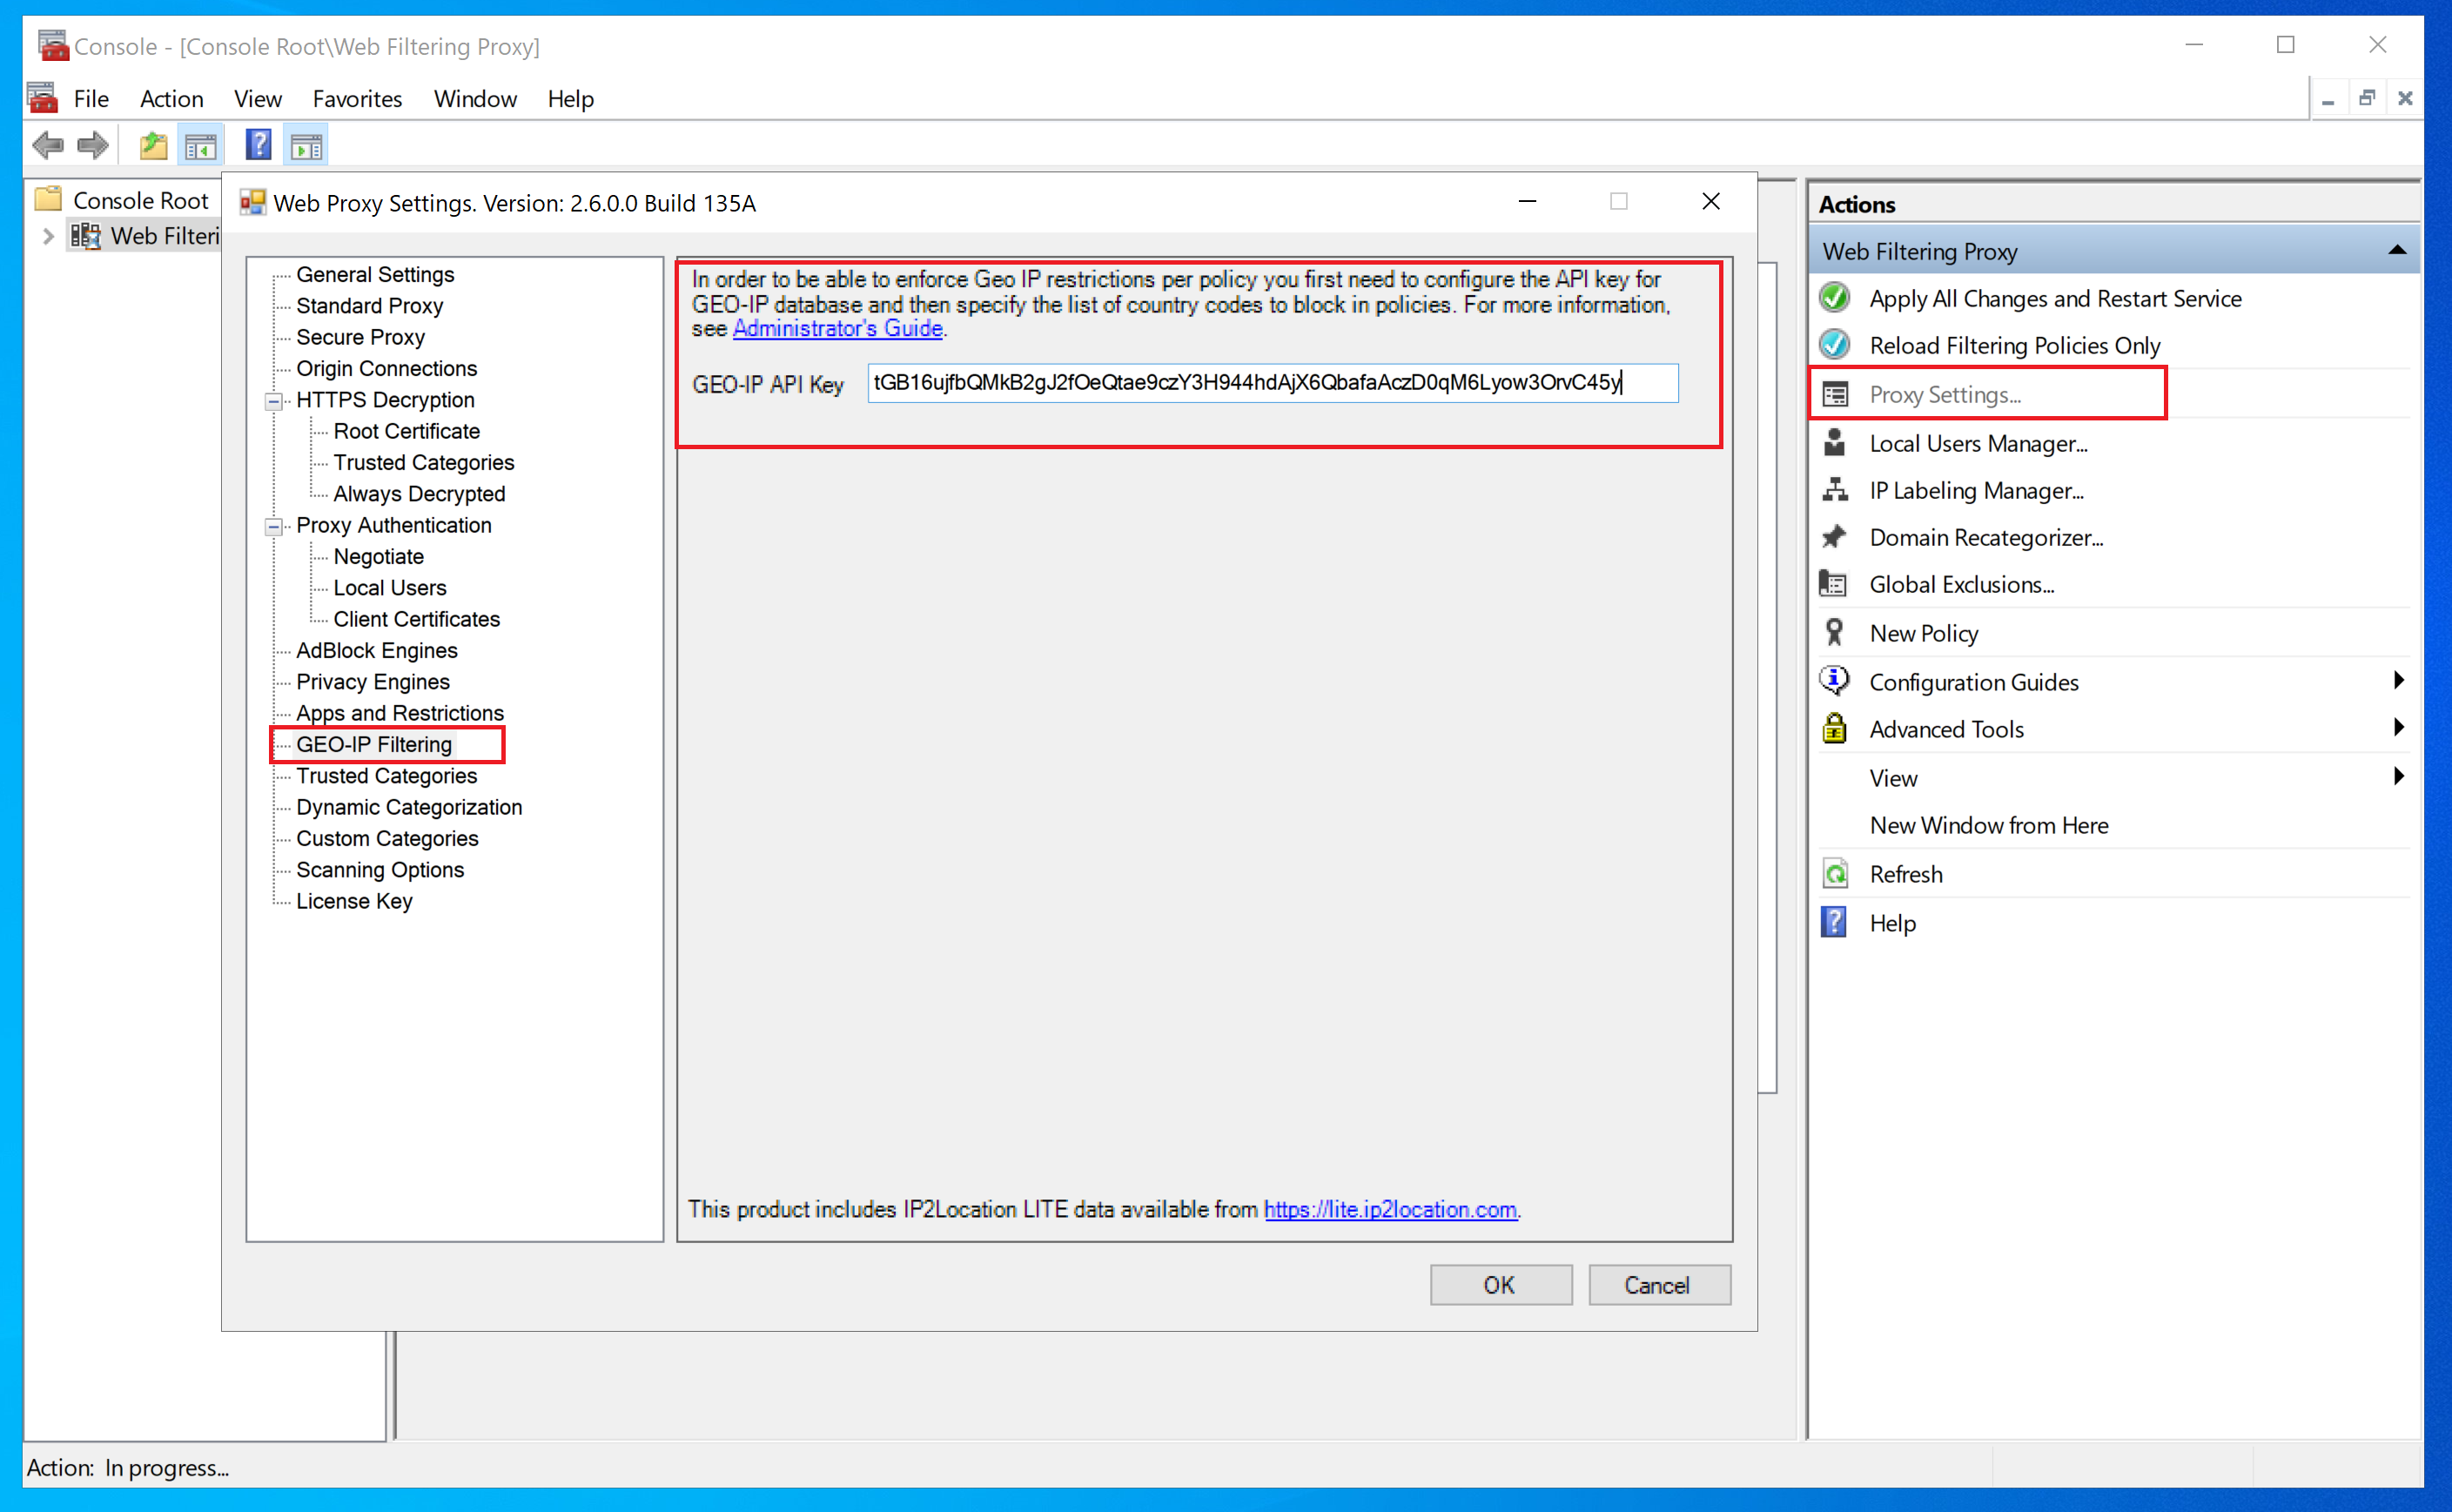Close the Web Proxy Settings dialog
The height and width of the screenshot is (1512, 2452).
click(1711, 202)
